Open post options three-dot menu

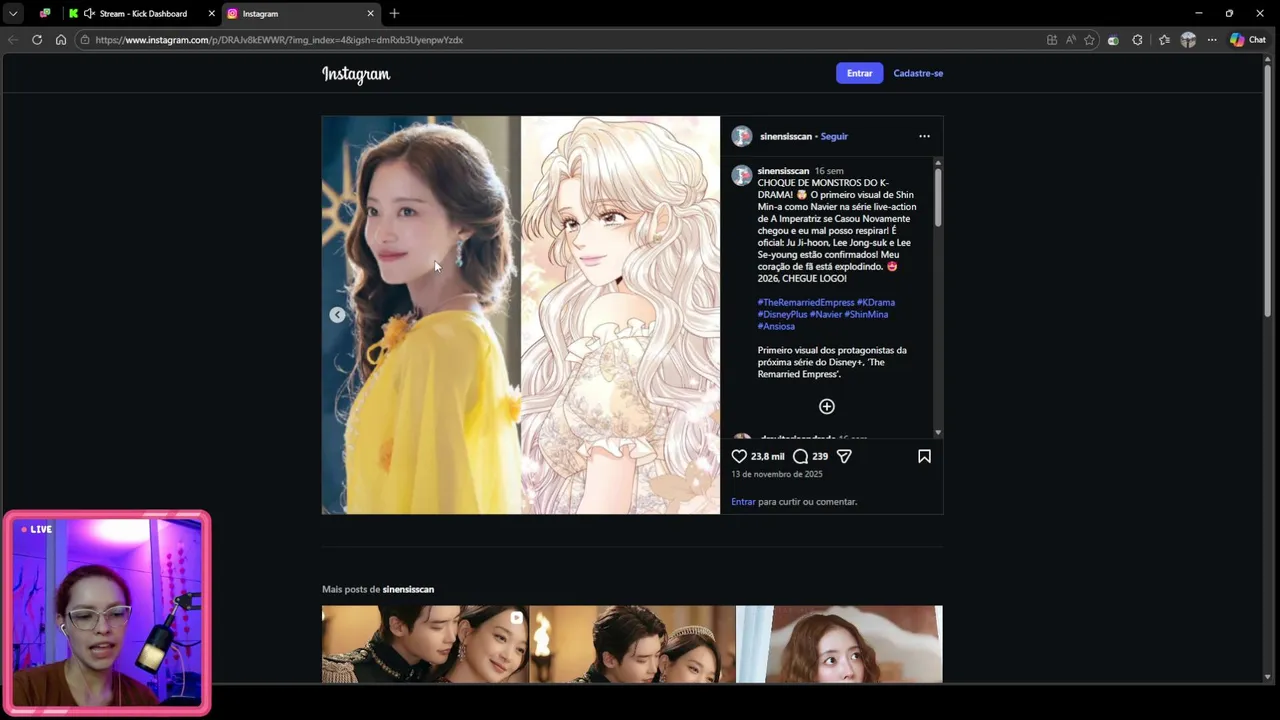[x=924, y=136]
